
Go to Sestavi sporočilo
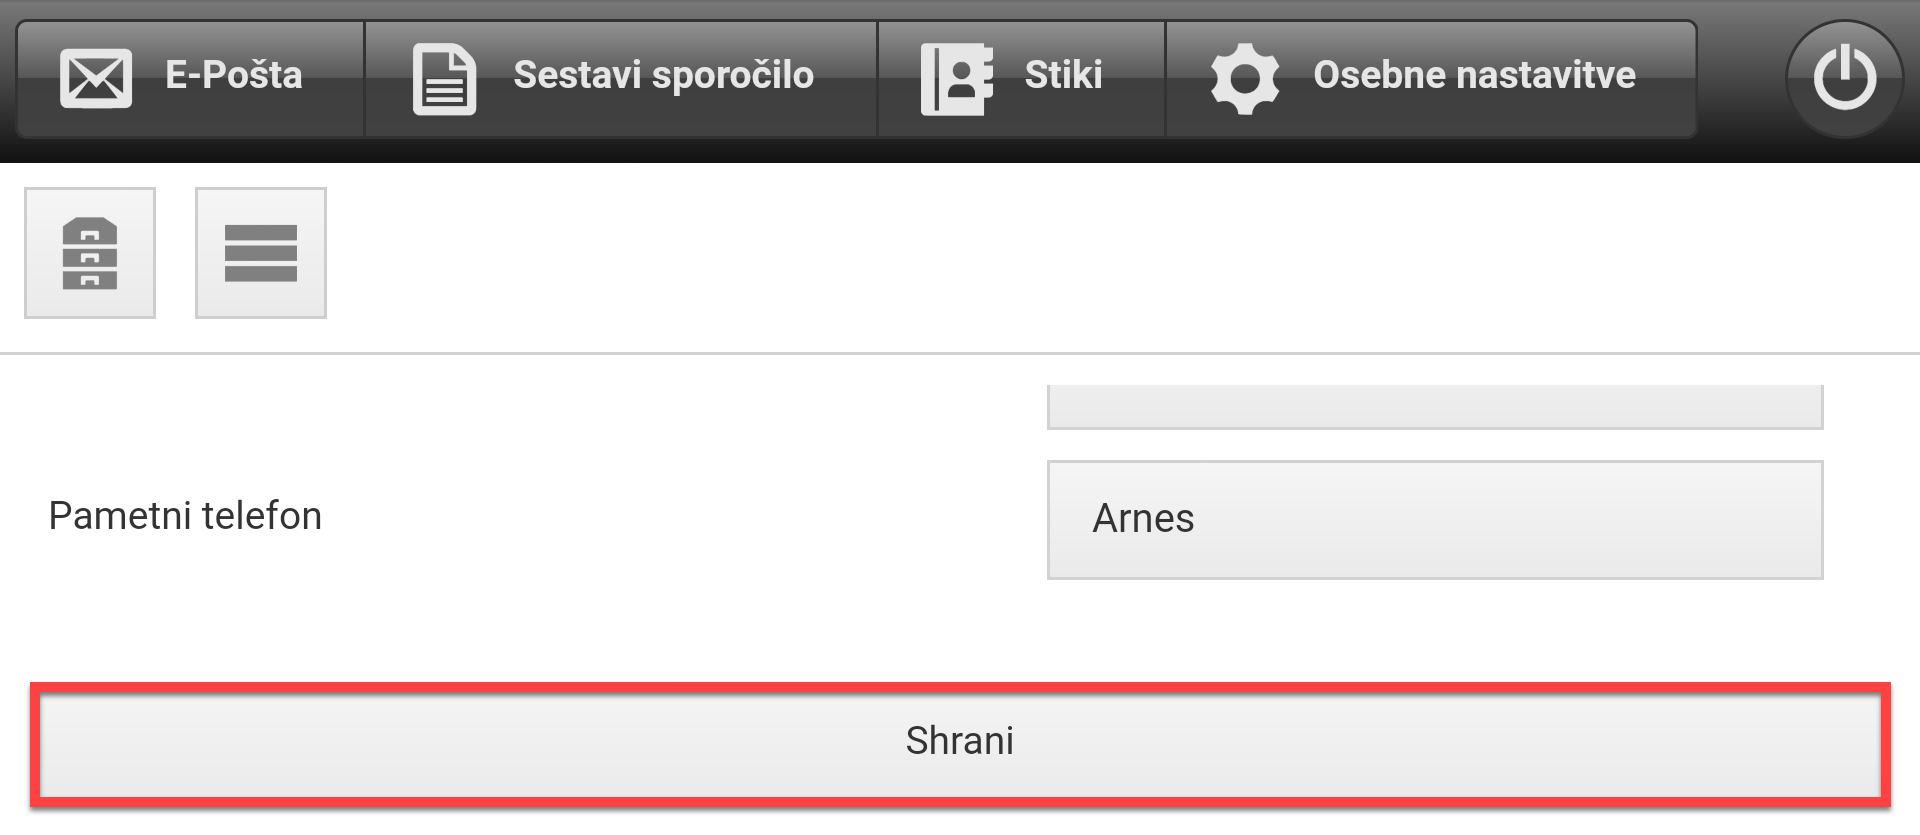[x=621, y=79]
